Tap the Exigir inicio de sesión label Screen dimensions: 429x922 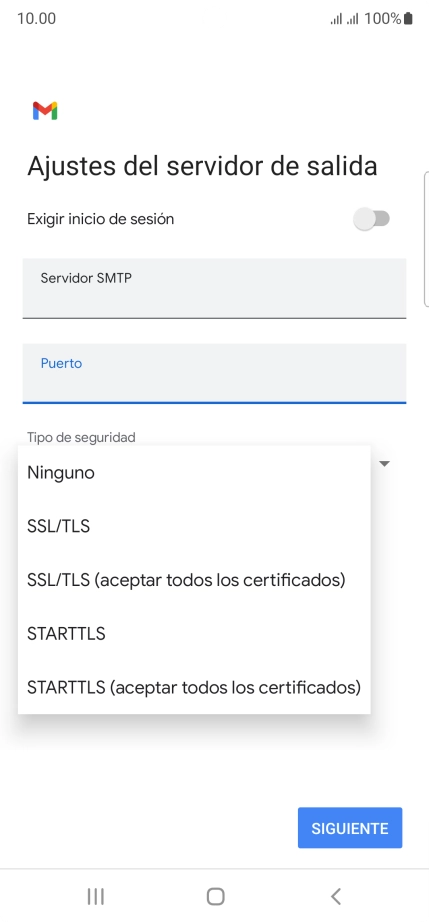pos(100,219)
